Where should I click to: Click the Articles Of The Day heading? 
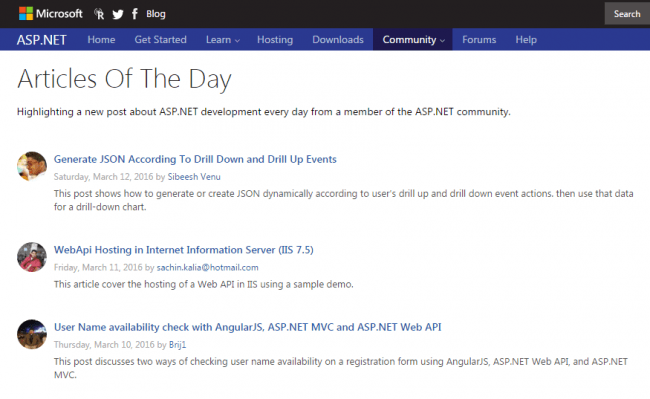point(124,79)
